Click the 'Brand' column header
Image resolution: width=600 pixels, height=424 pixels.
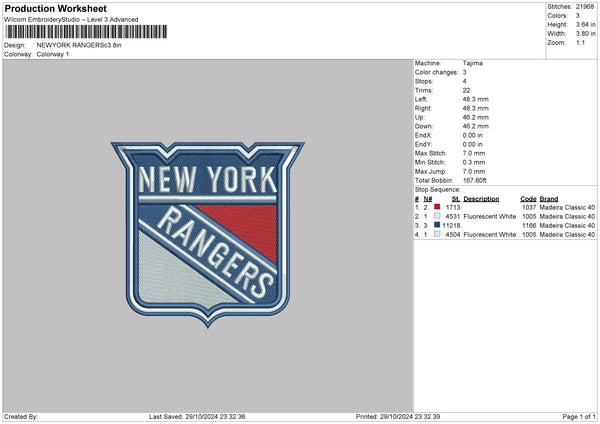pyautogui.click(x=549, y=199)
